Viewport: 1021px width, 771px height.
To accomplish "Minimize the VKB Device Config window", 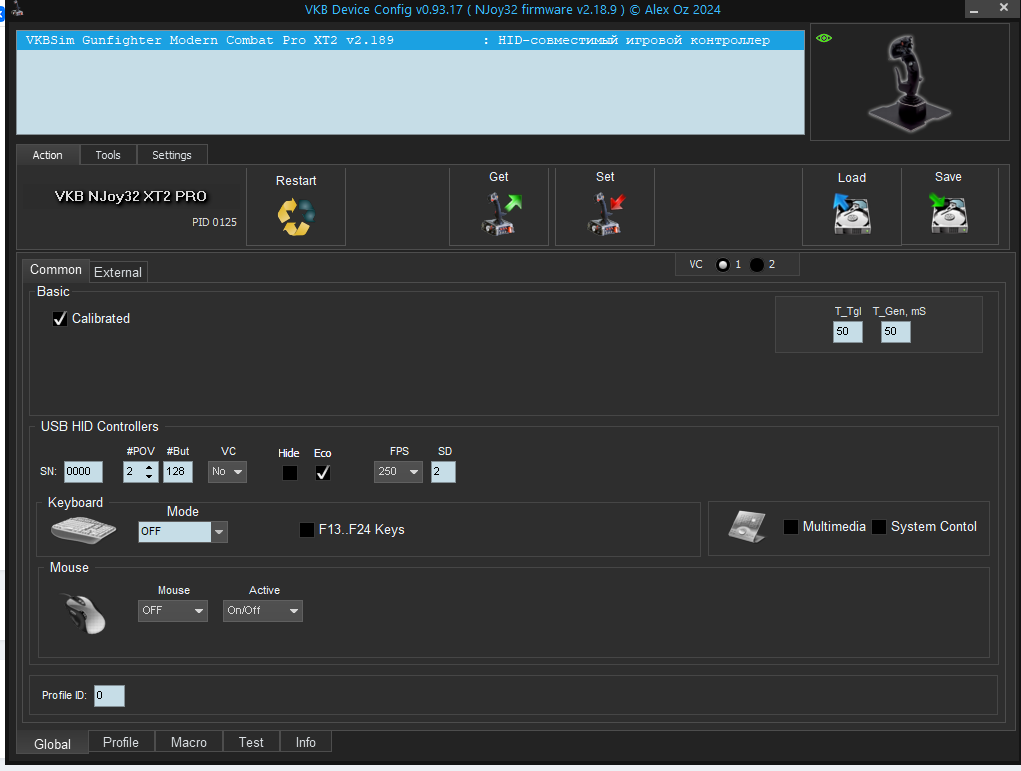I will pos(974,10).
